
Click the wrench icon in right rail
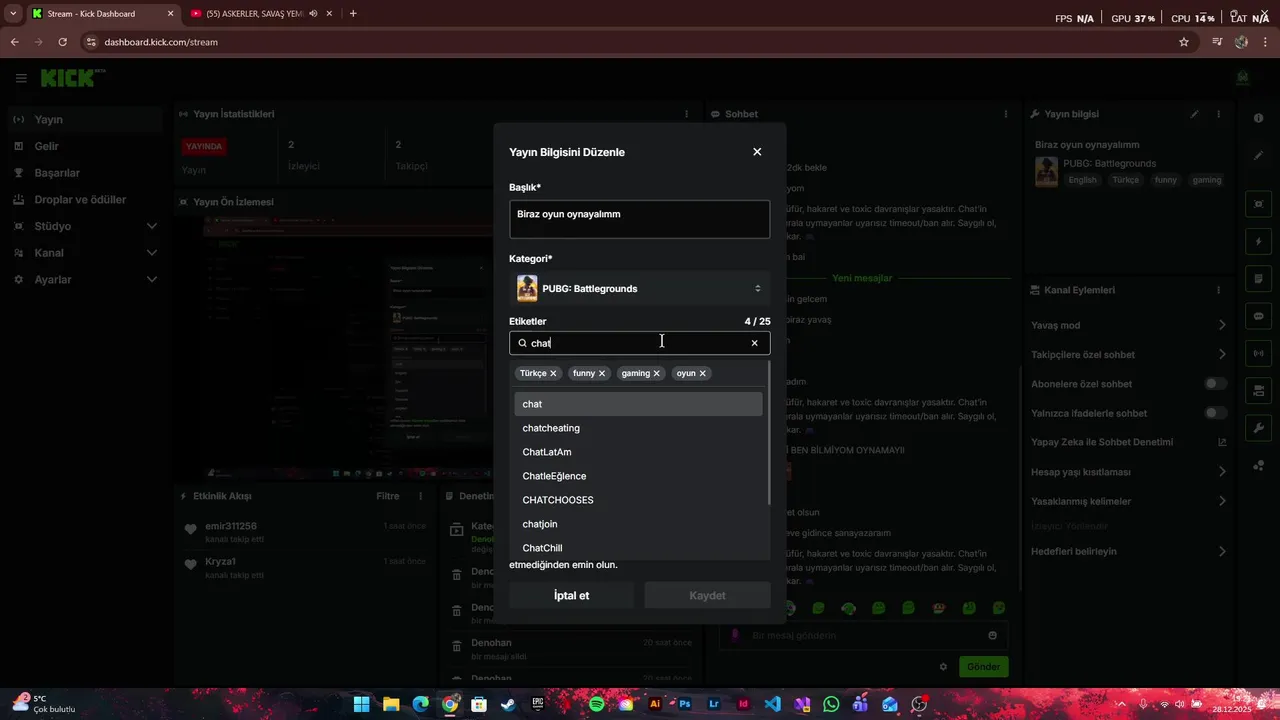coord(1259,428)
